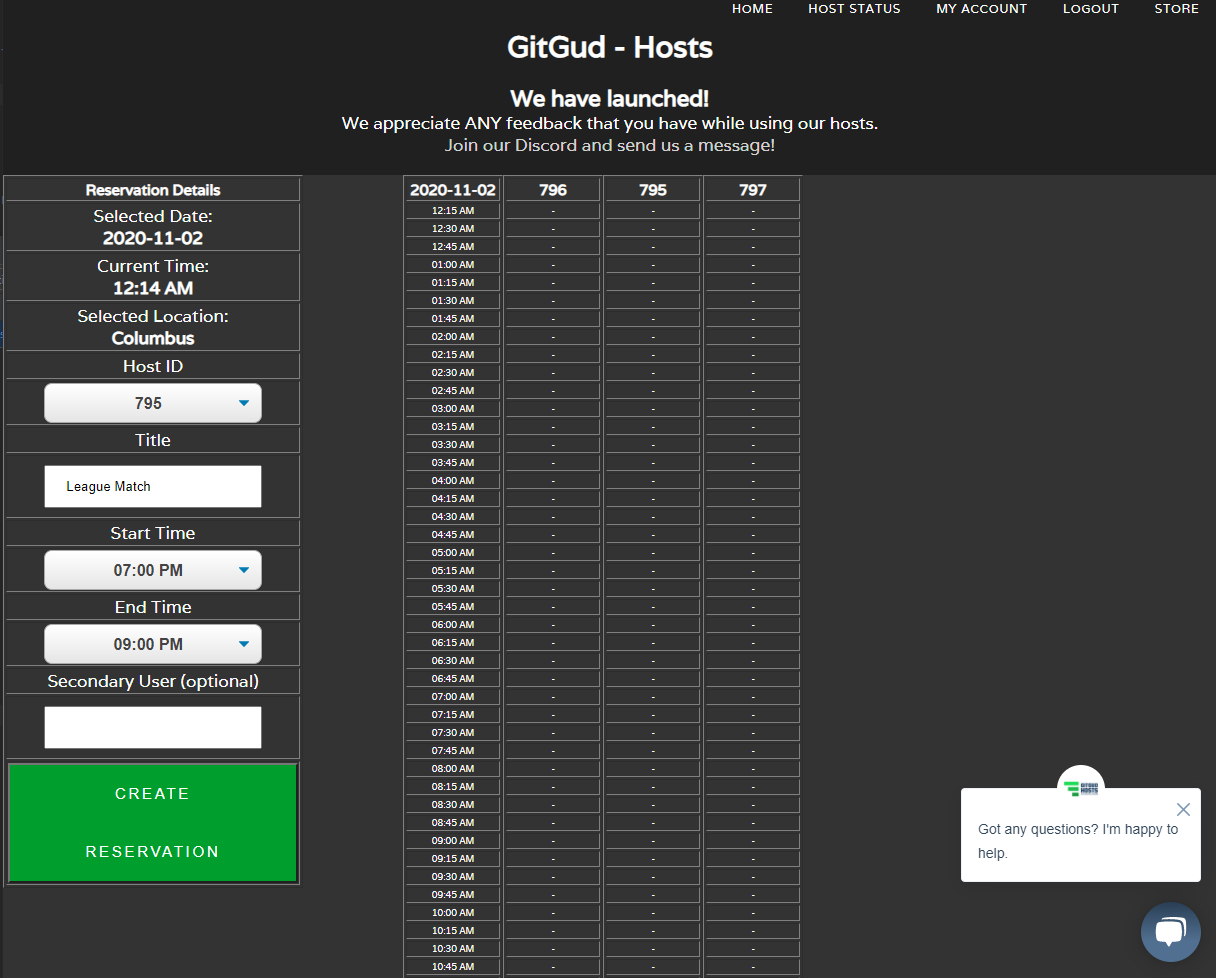1216x978 pixels.
Task: Click the 'Join our Discord' message text
Action: [x=610, y=145]
